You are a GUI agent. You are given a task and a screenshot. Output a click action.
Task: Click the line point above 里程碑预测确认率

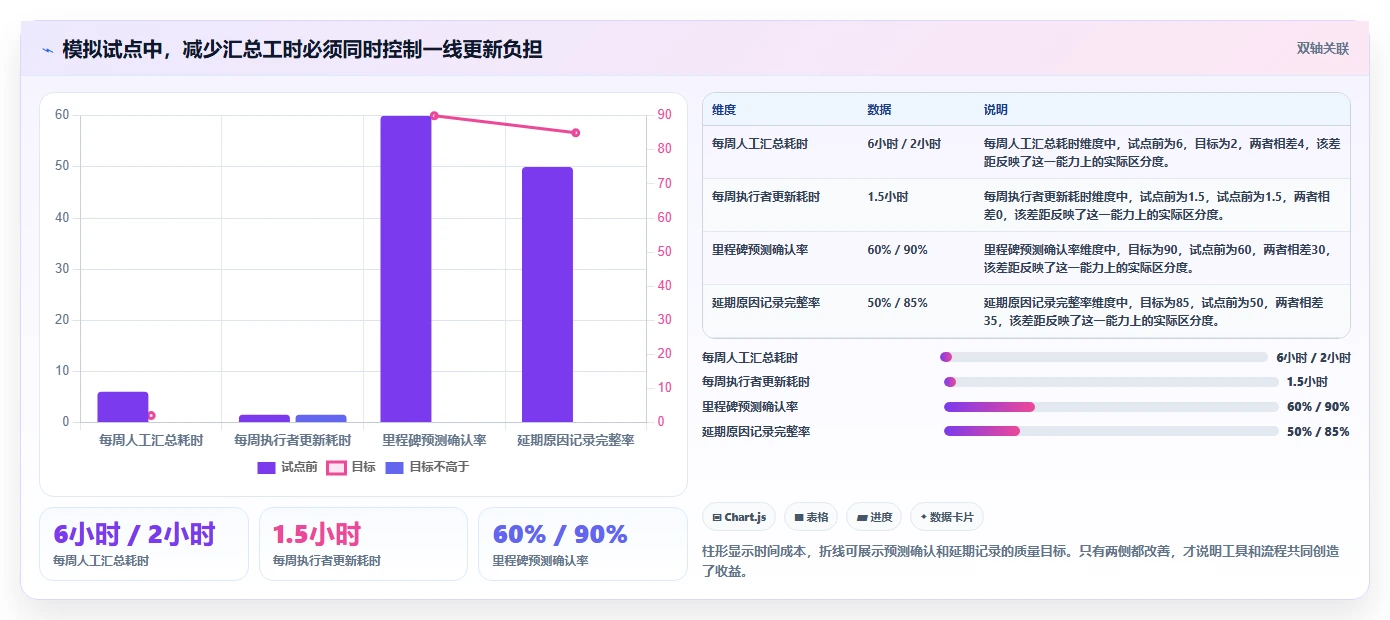[434, 116]
